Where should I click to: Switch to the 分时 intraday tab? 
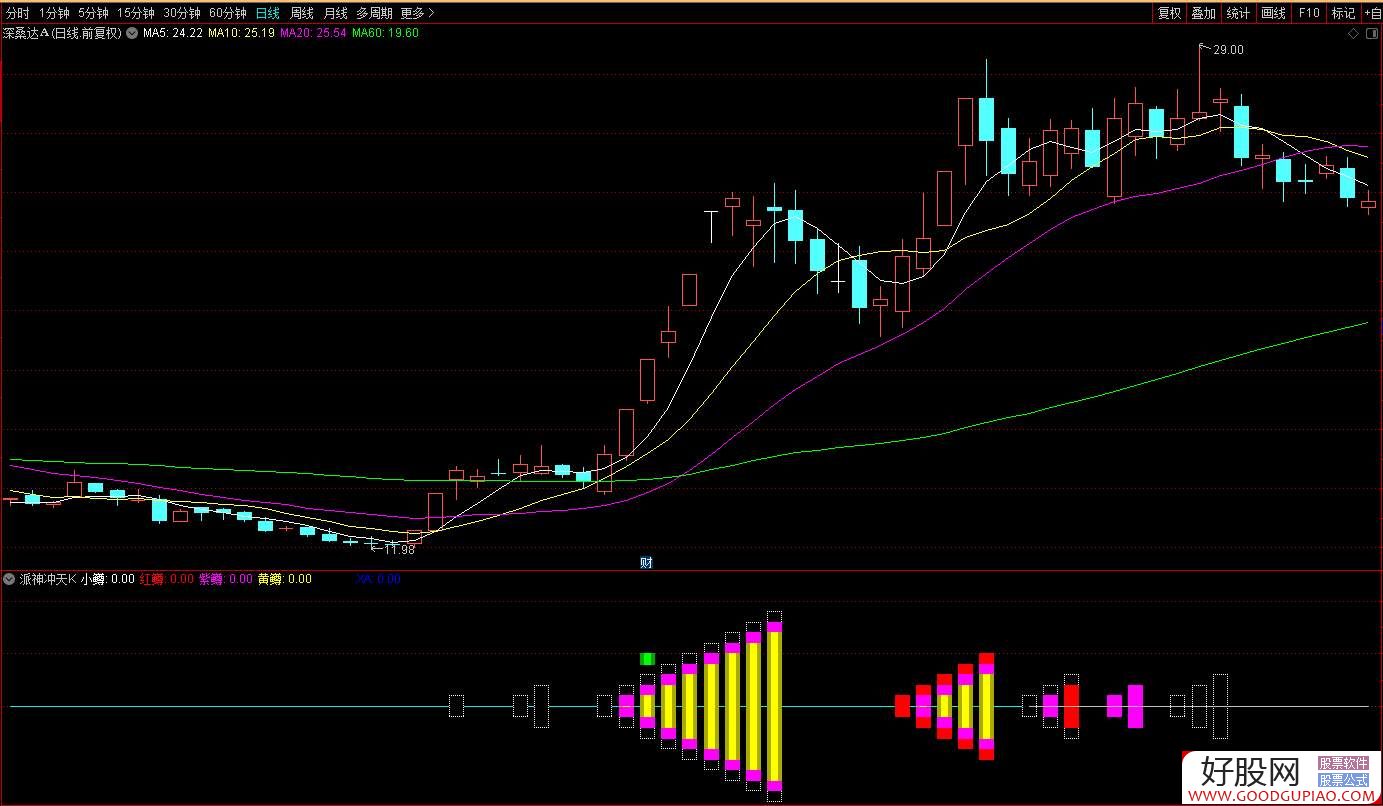point(17,13)
